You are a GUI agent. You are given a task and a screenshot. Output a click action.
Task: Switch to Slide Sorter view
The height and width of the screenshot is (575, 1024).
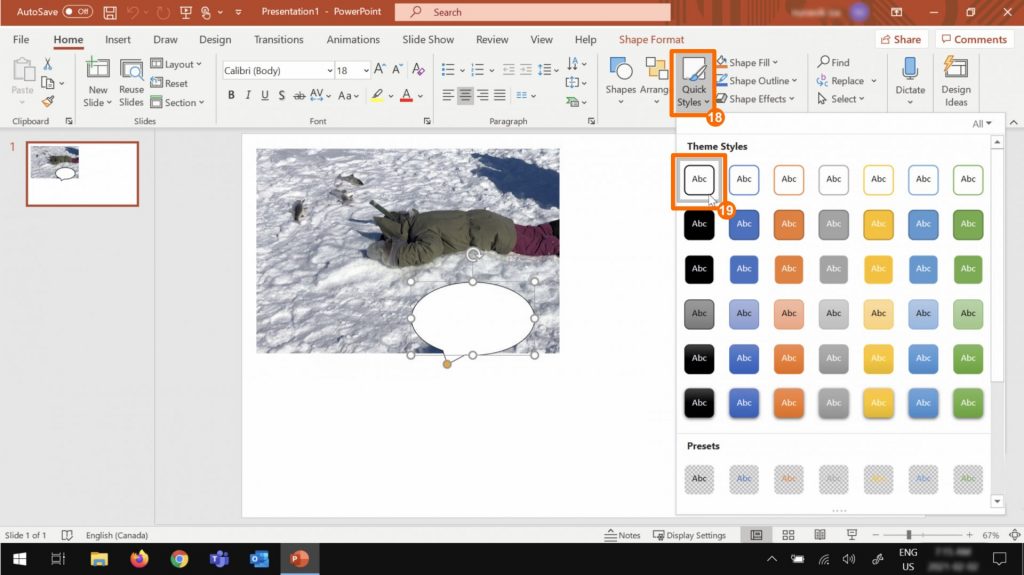tap(788, 535)
